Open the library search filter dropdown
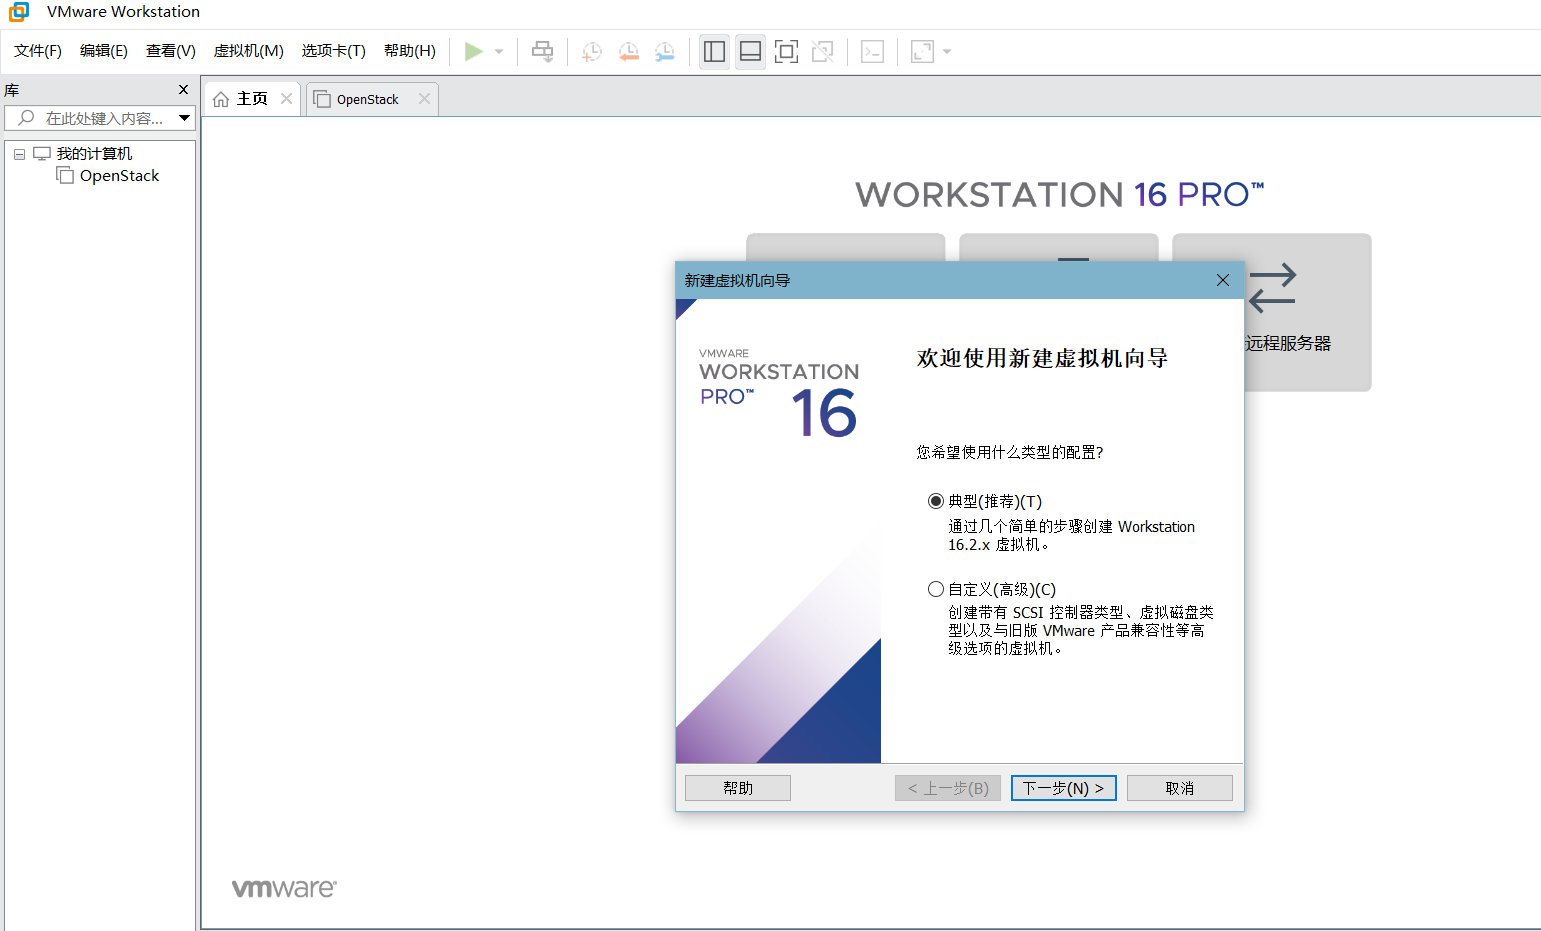1541x931 pixels. tap(184, 118)
